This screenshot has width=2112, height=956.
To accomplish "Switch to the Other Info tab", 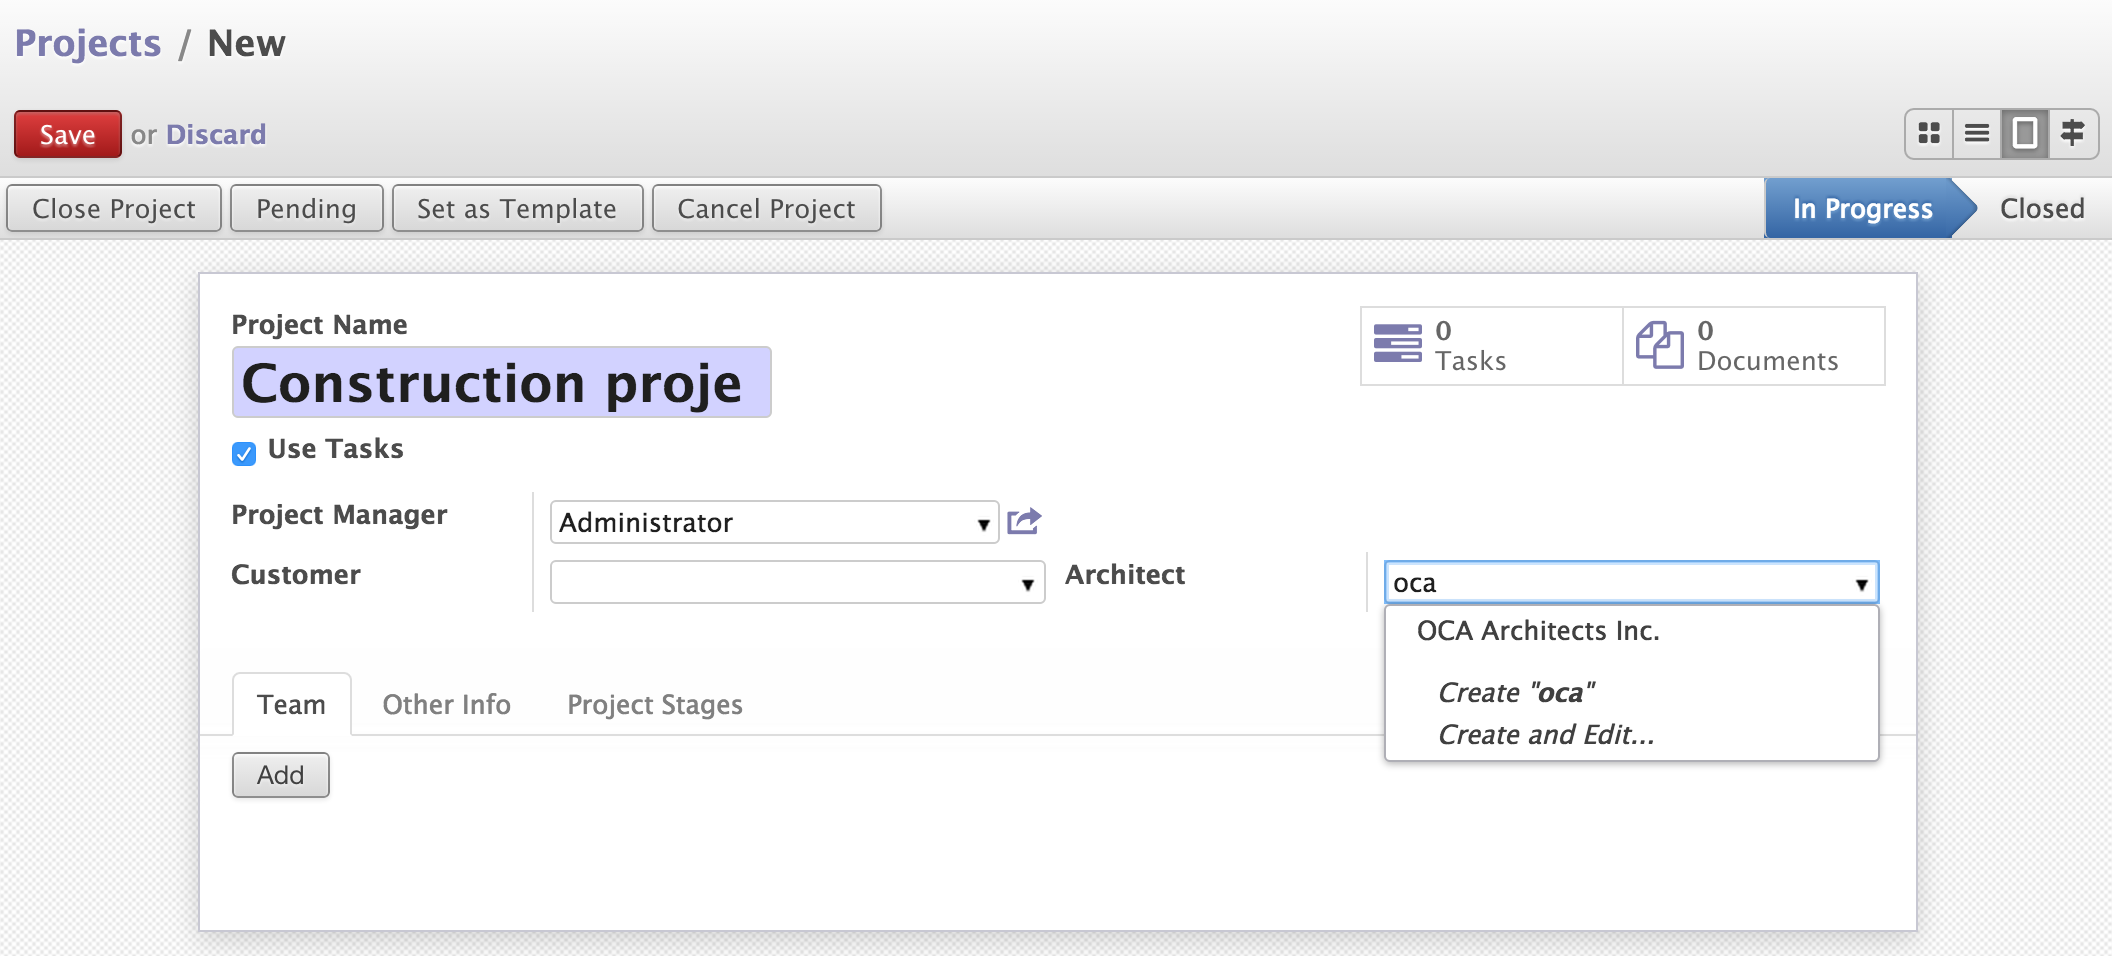I will (446, 705).
